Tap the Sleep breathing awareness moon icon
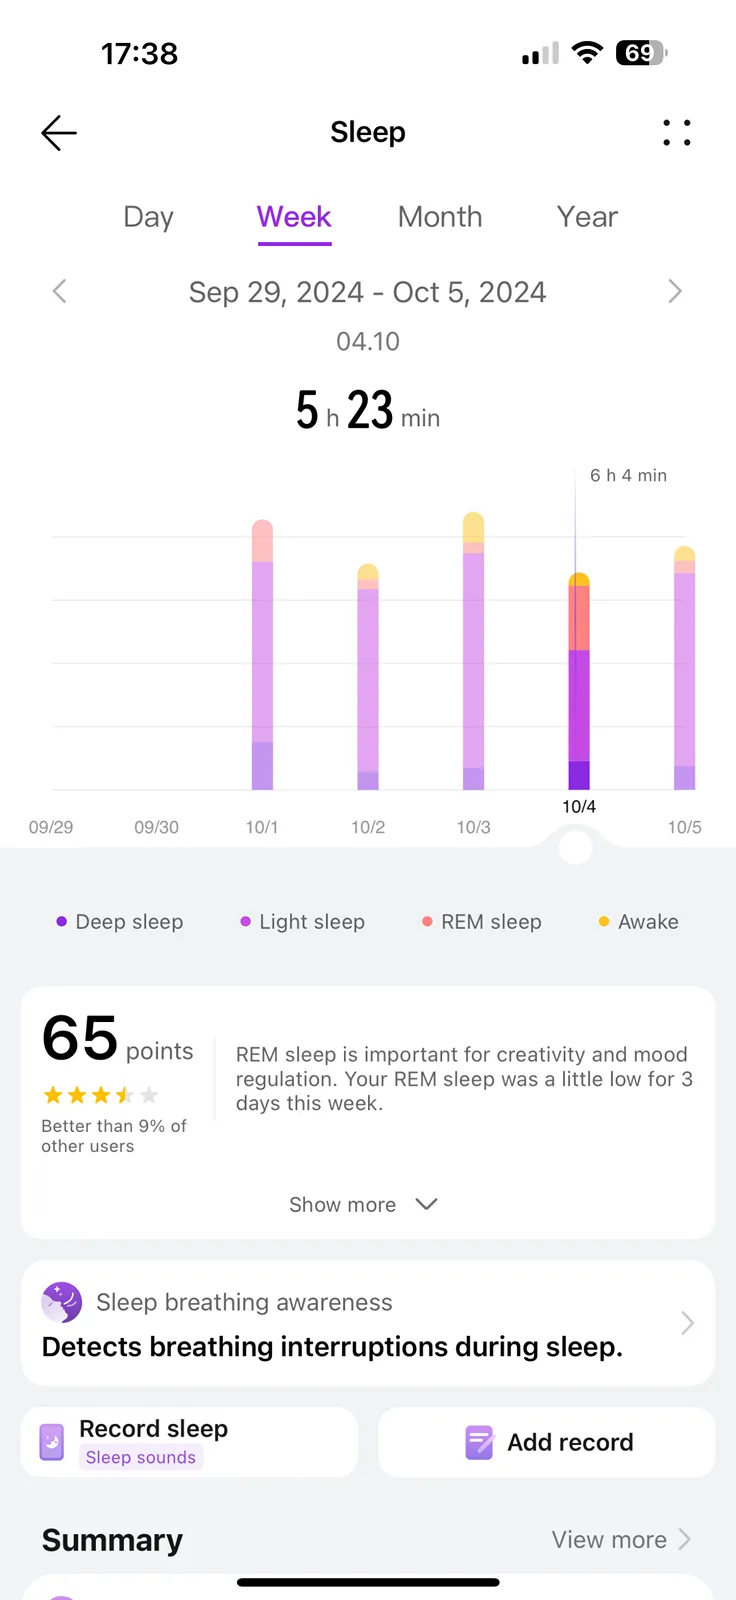The image size is (736, 1600). [x=62, y=1302]
